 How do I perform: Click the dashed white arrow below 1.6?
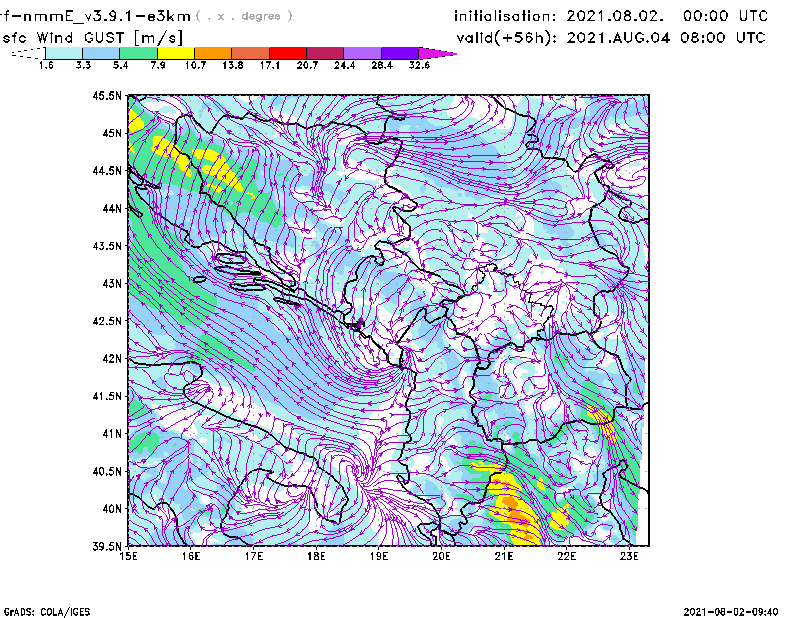click(28, 53)
